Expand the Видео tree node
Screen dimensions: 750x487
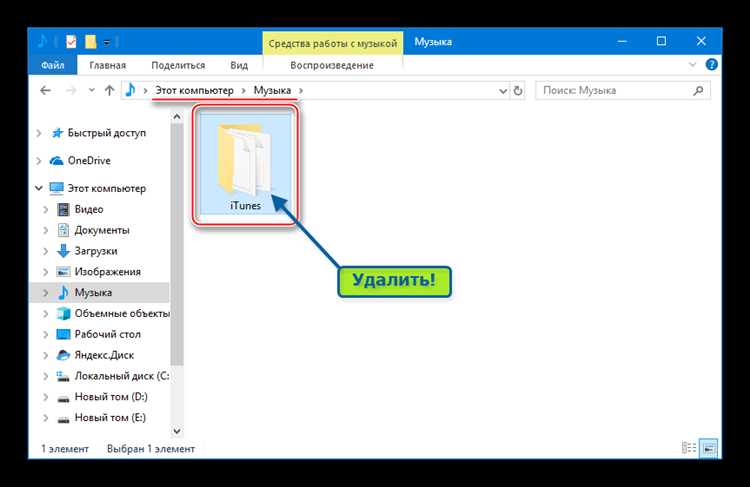tap(45, 210)
